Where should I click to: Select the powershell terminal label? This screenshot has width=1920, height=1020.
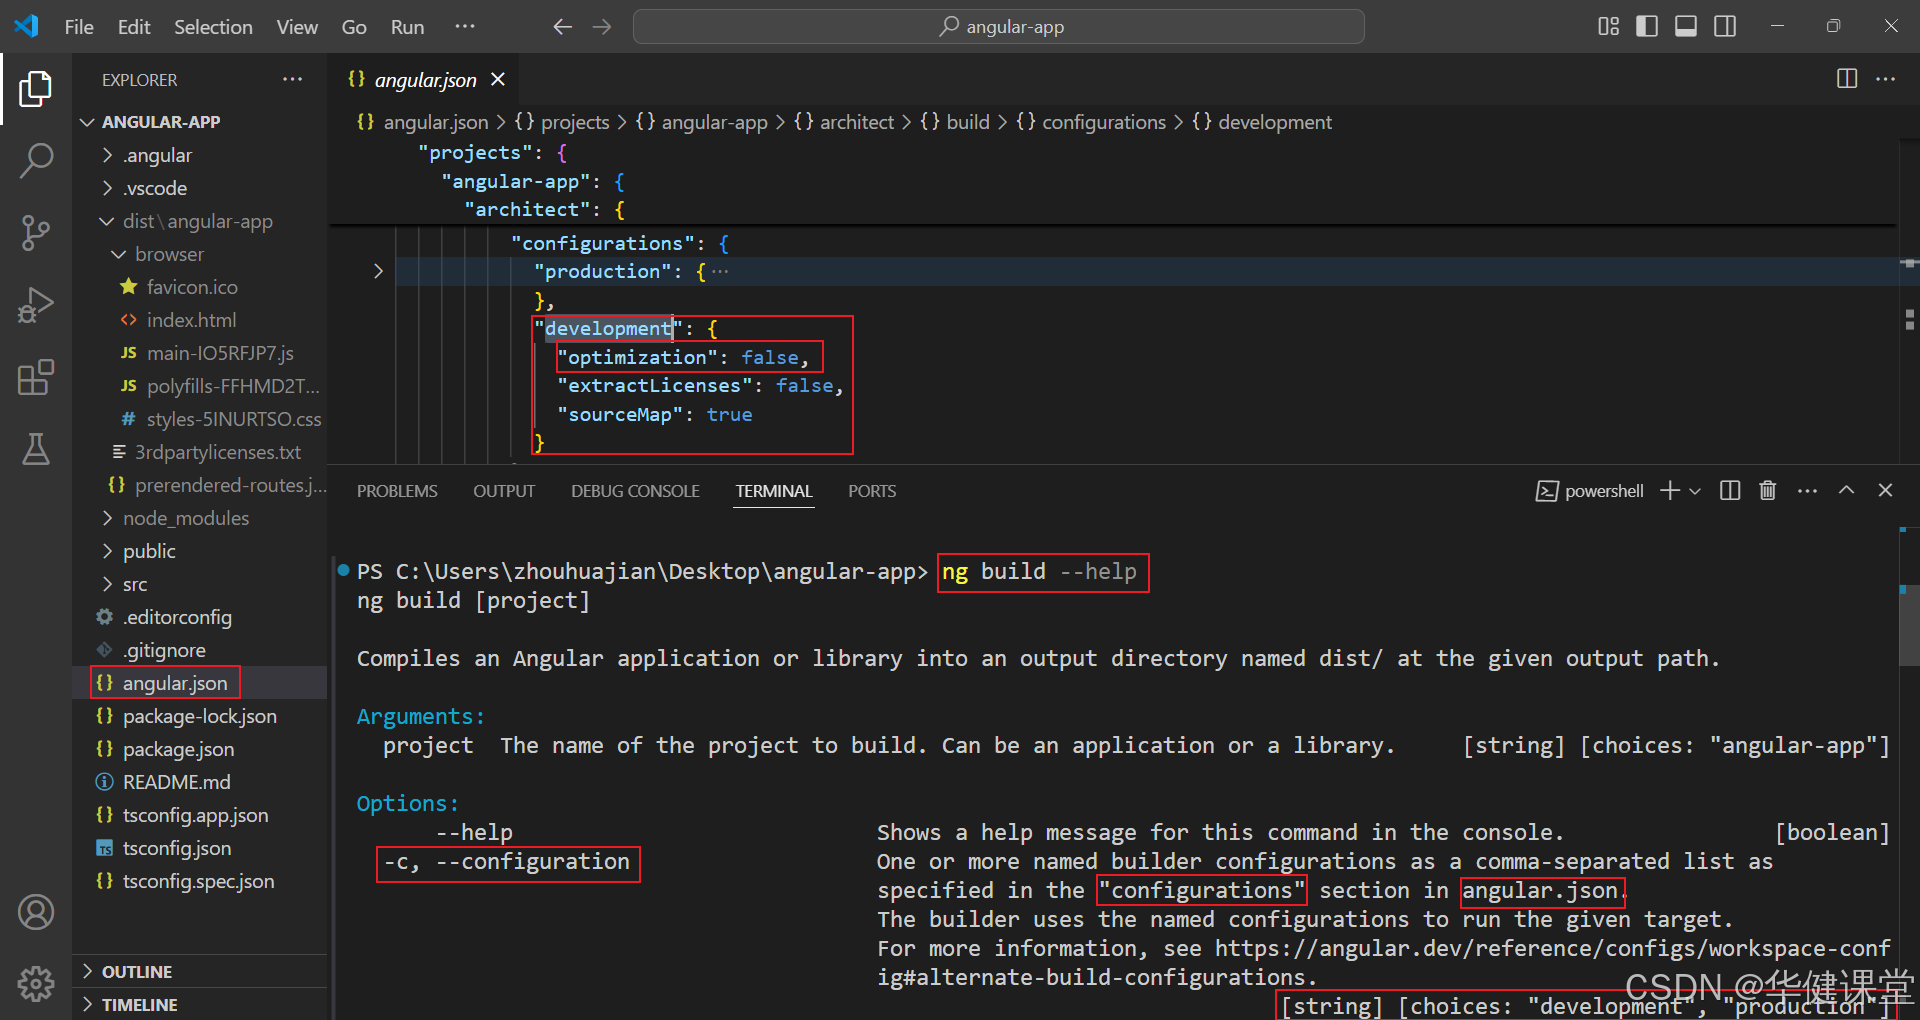click(1590, 491)
